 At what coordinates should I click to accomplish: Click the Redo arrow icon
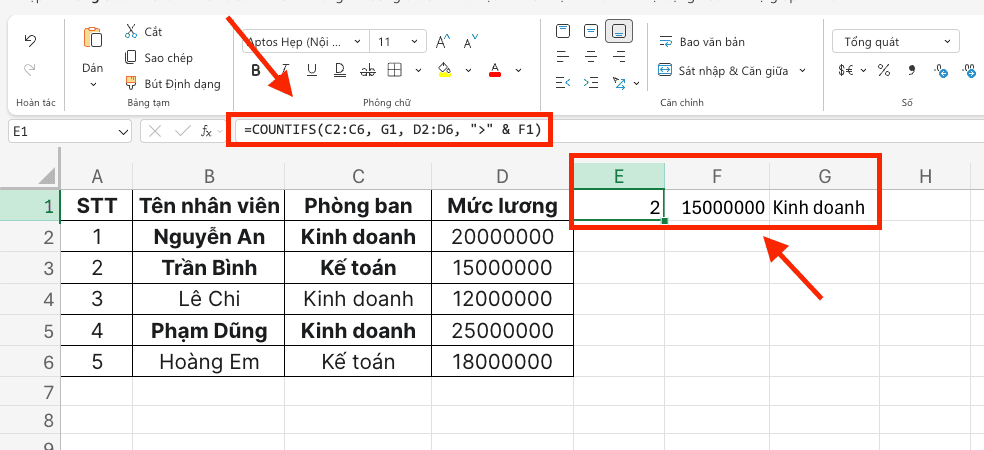coord(30,69)
